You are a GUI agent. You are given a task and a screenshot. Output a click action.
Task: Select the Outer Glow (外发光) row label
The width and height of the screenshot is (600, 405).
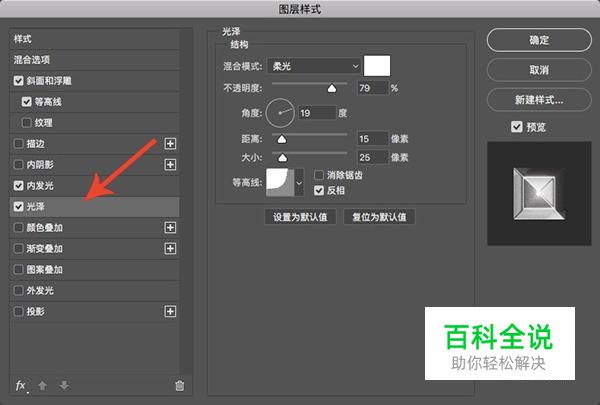click(40, 291)
